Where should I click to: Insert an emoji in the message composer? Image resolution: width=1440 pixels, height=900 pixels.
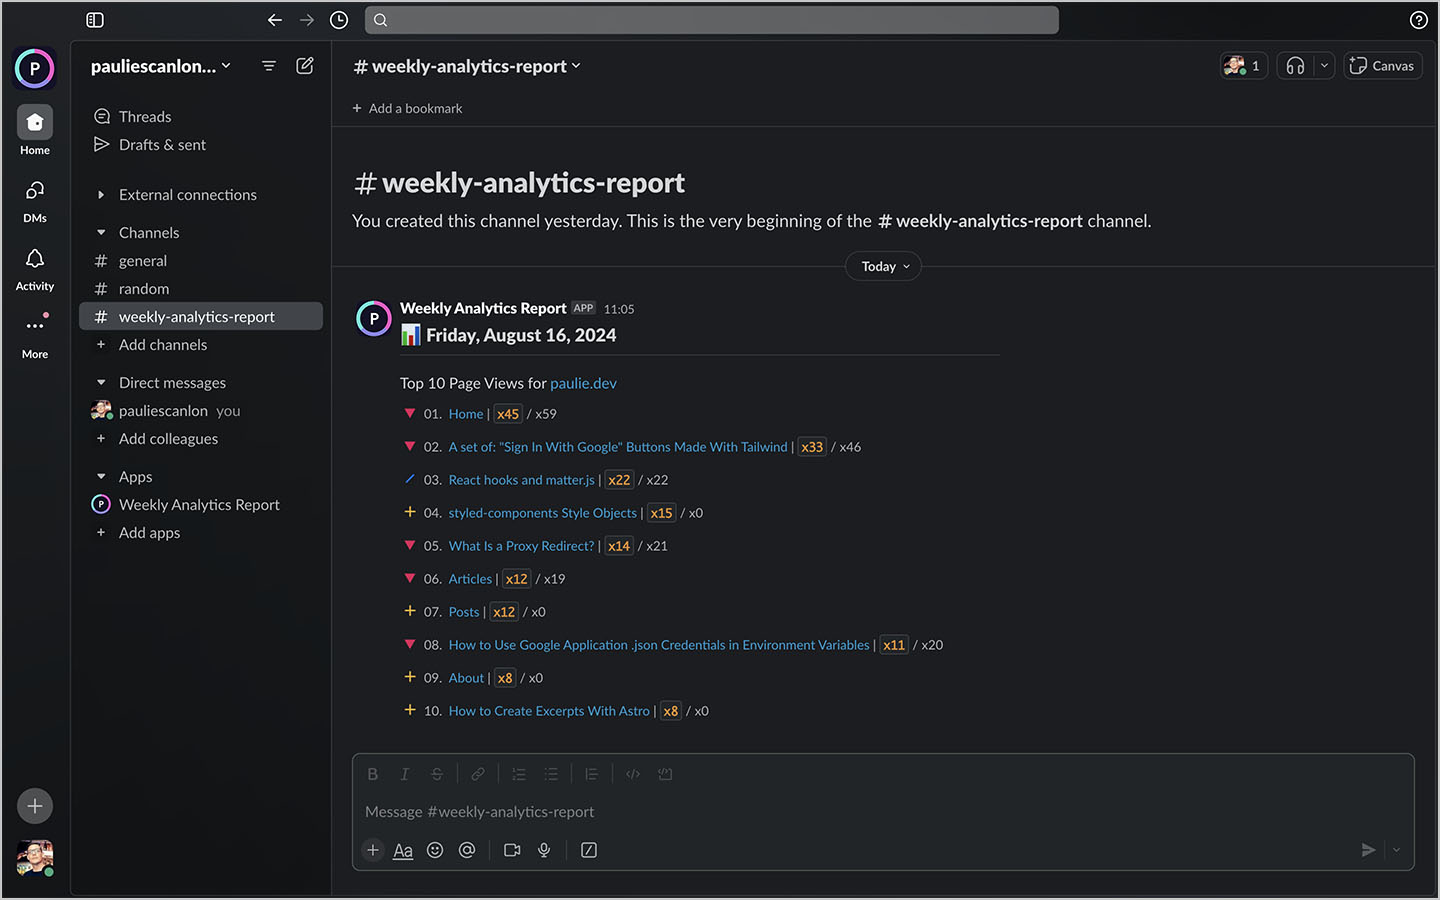pyautogui.click(x=435, y=849)
